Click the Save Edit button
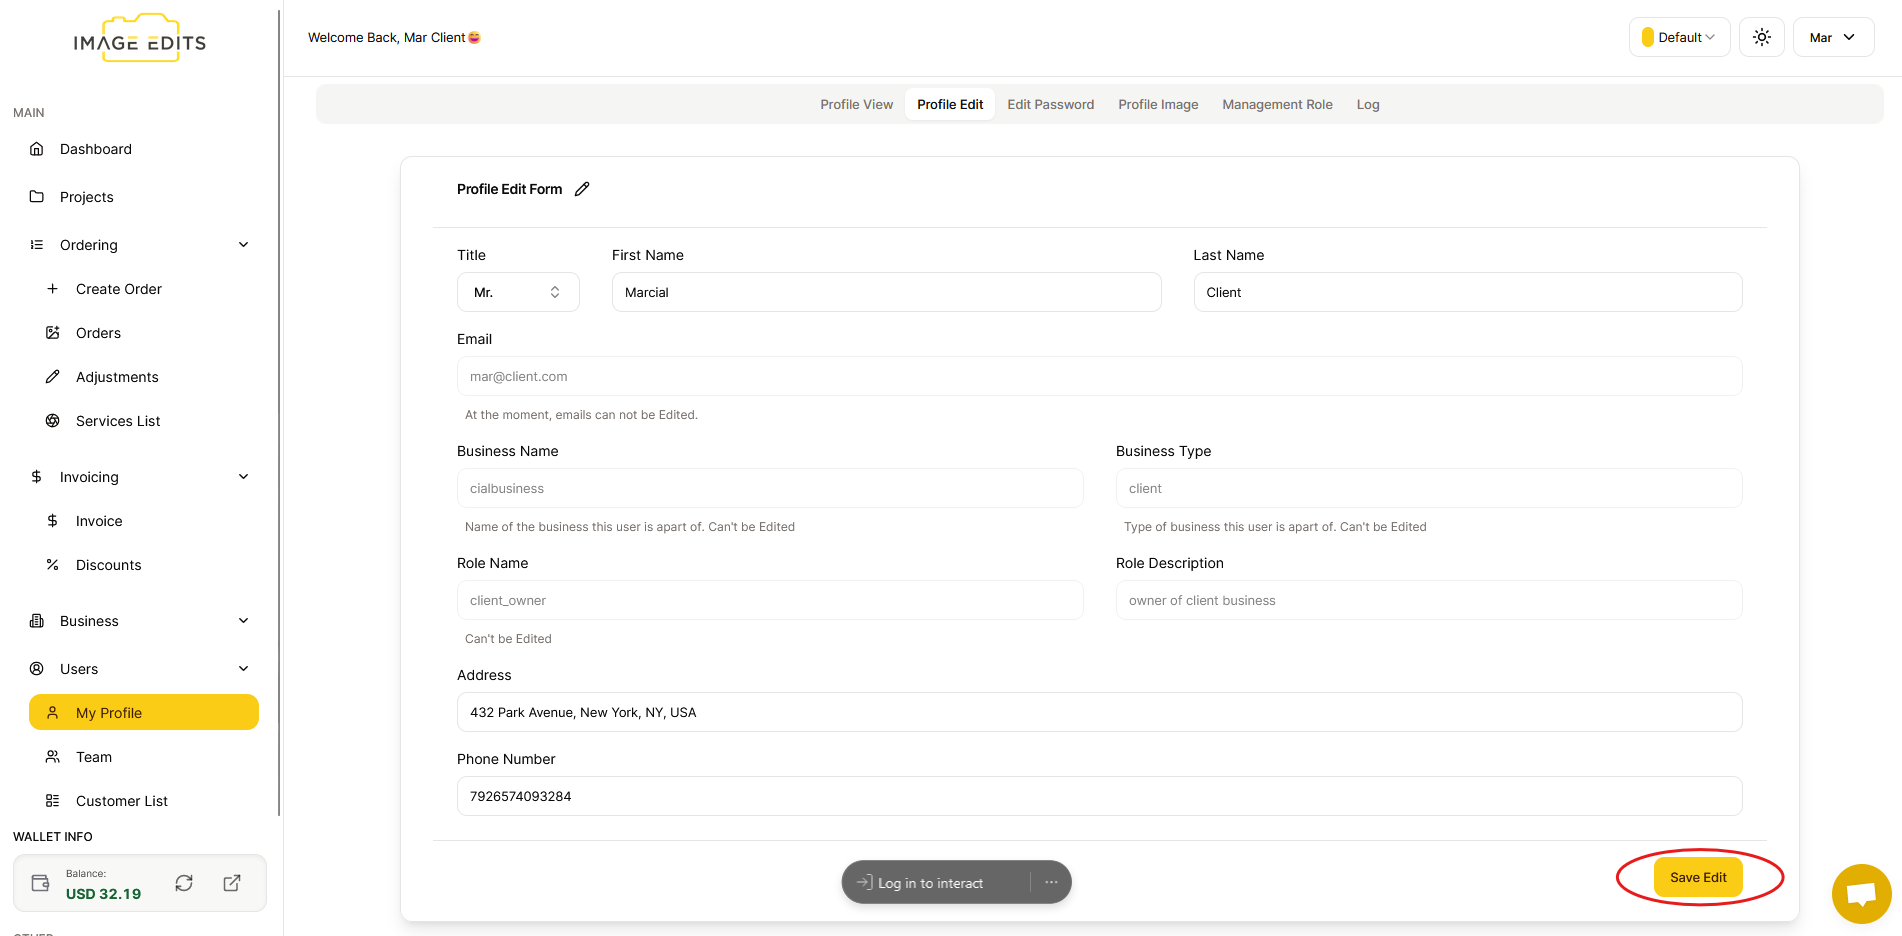1902x936 pixels. pyautogui.click(x=1697, y=877)
